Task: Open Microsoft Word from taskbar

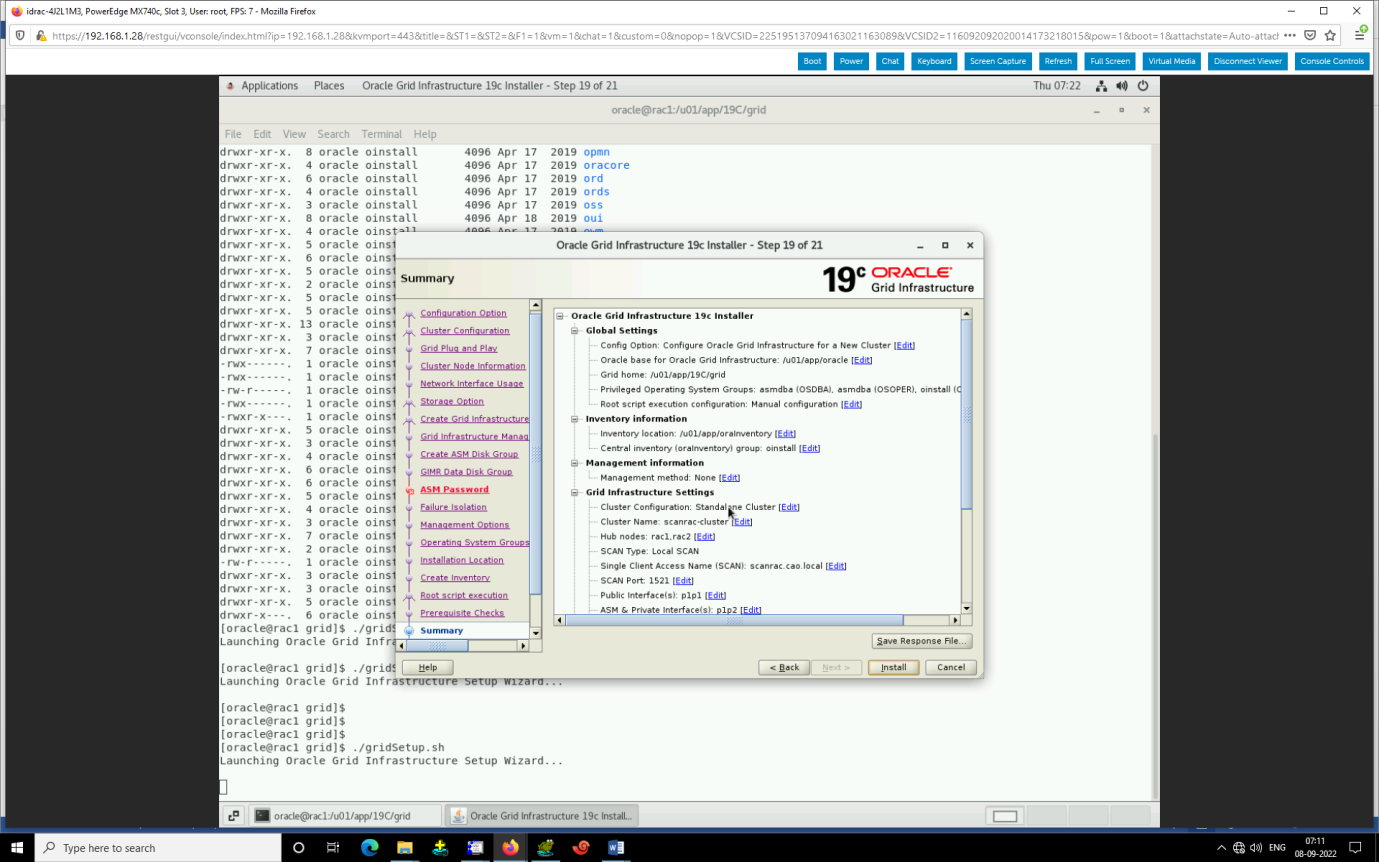Action: point(616,847)
